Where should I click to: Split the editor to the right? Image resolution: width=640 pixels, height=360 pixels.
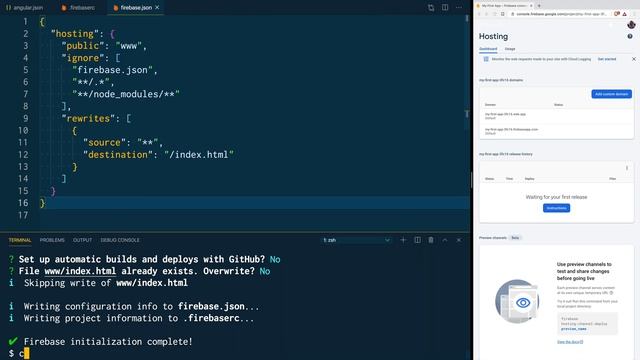pyautogui.click(x=445, y=7)
